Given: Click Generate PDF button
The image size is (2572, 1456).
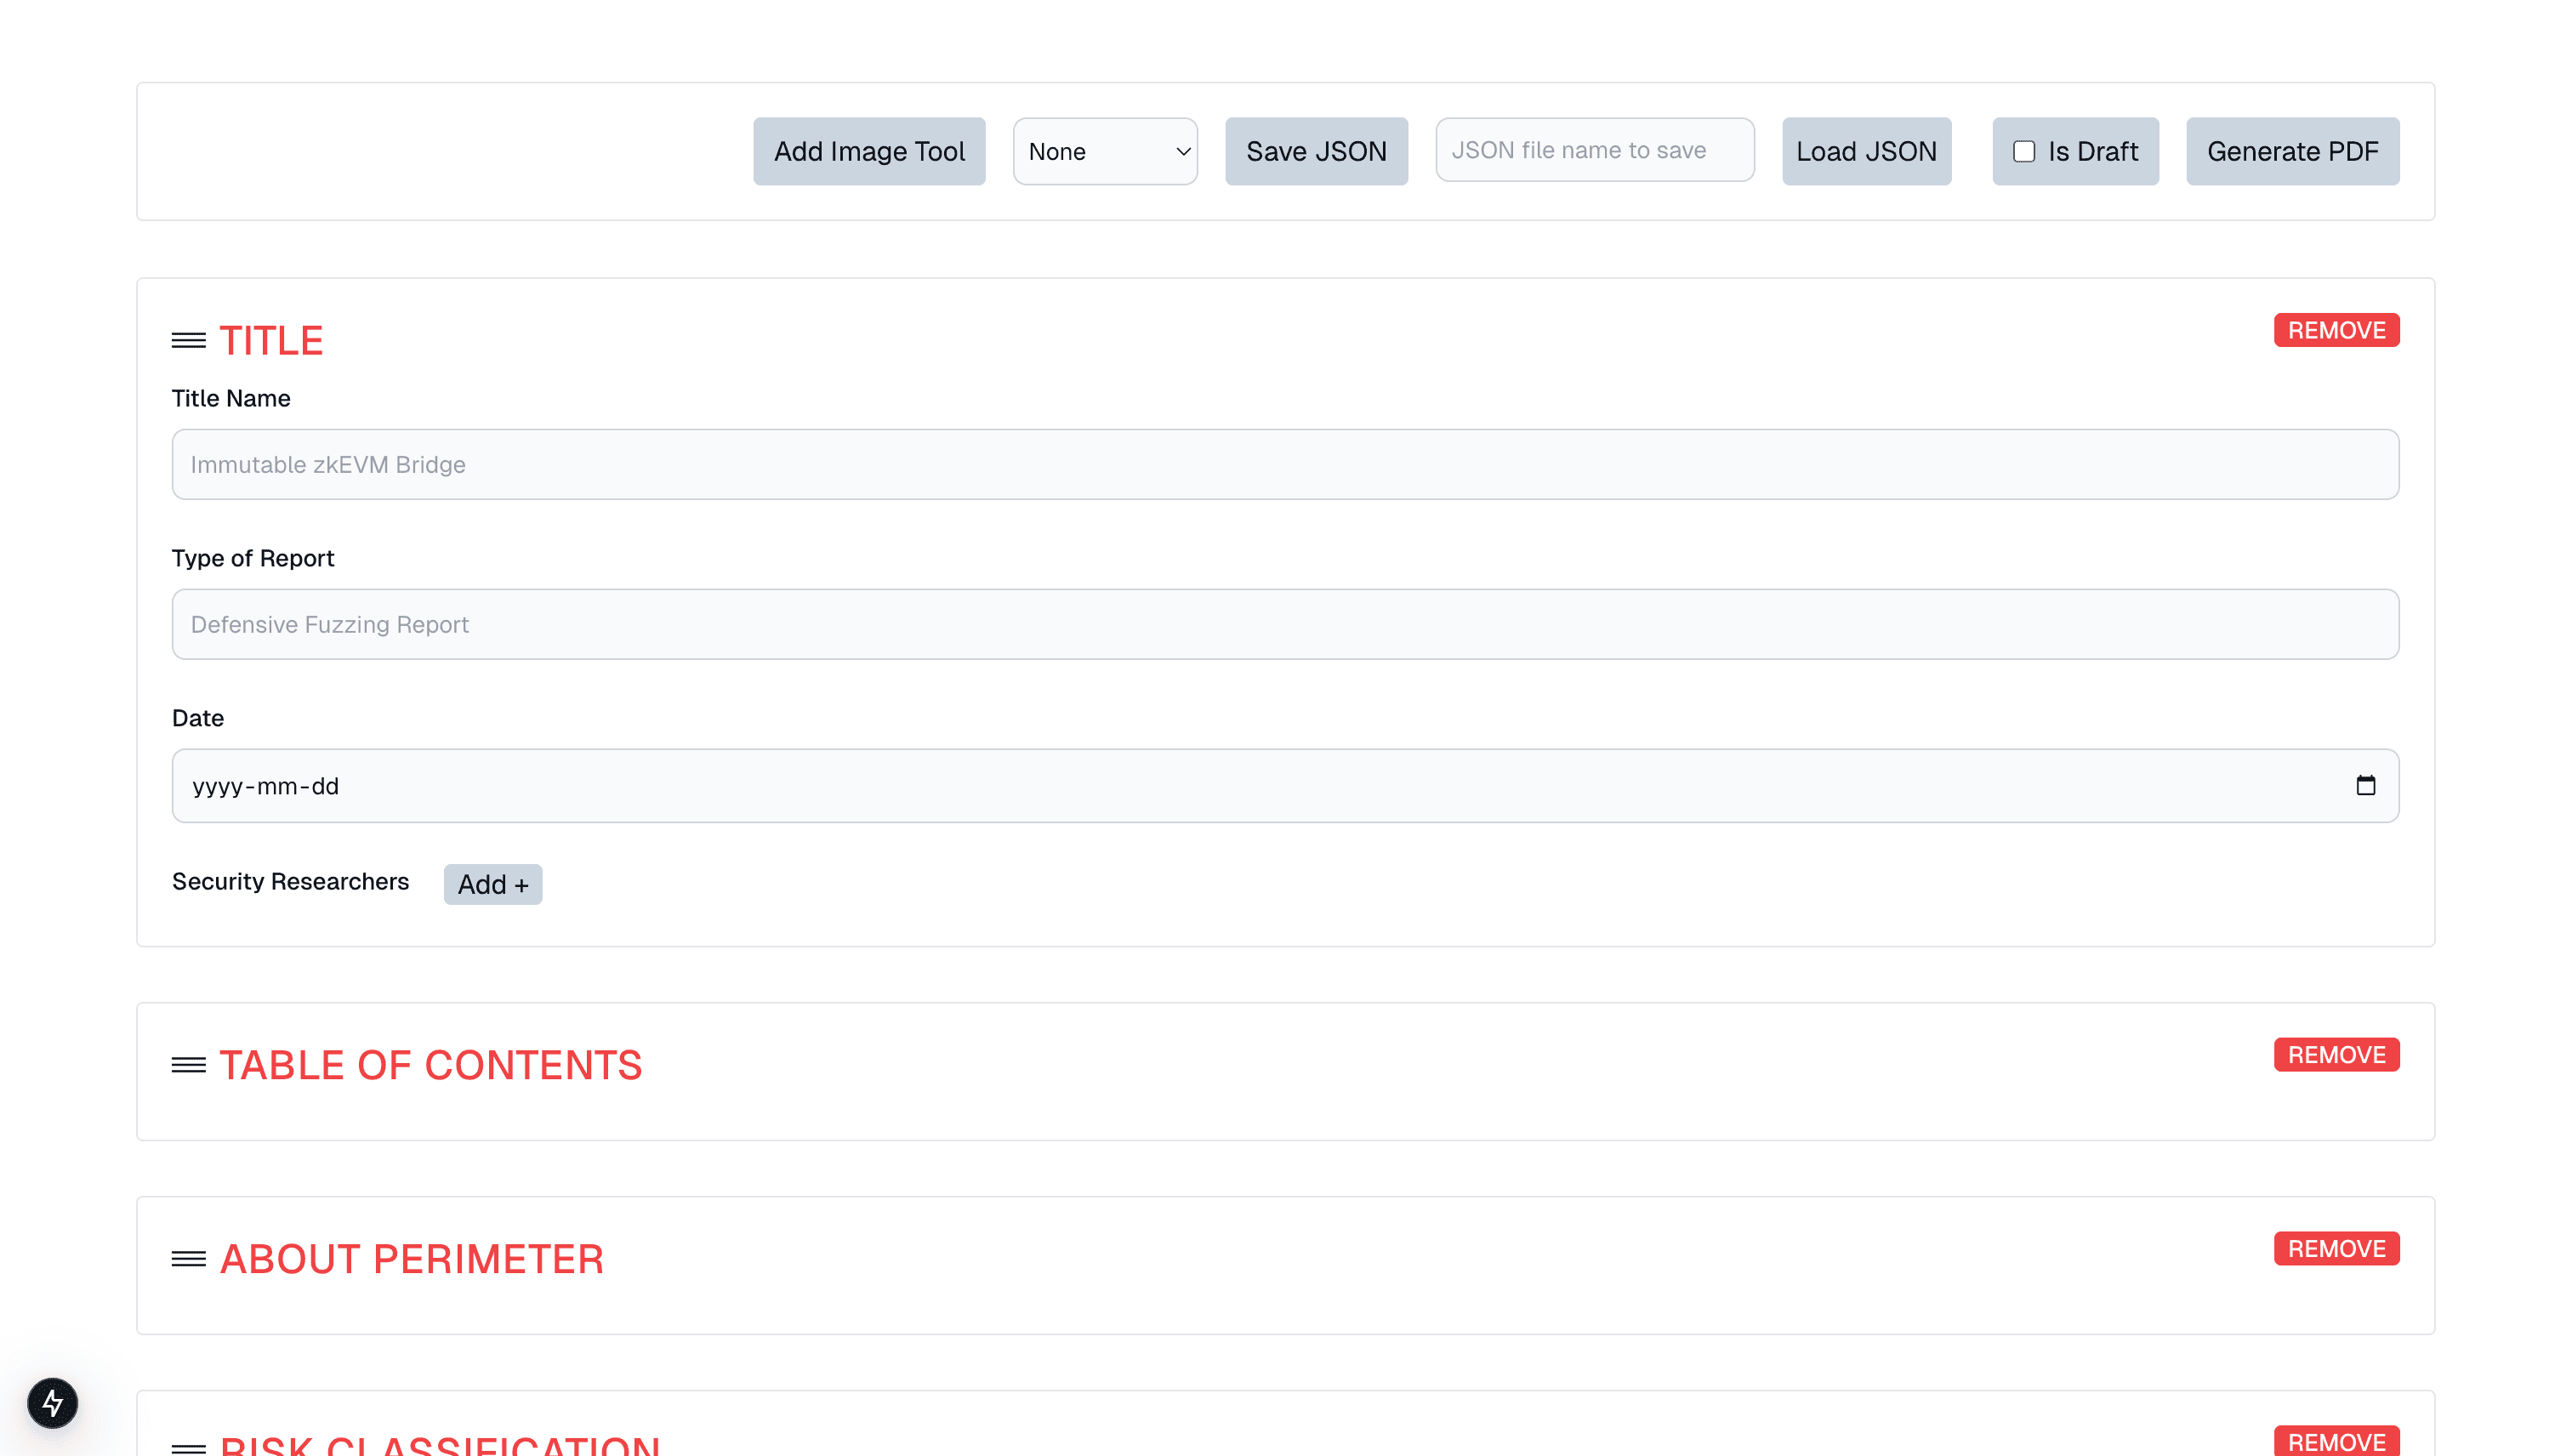Looking at the screenshot, I should [2292, 151].
